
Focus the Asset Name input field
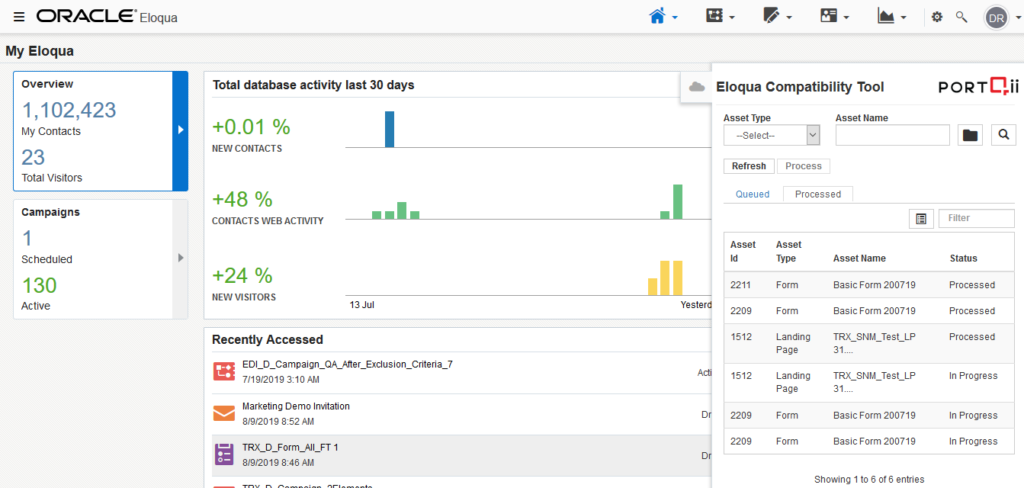892,135
